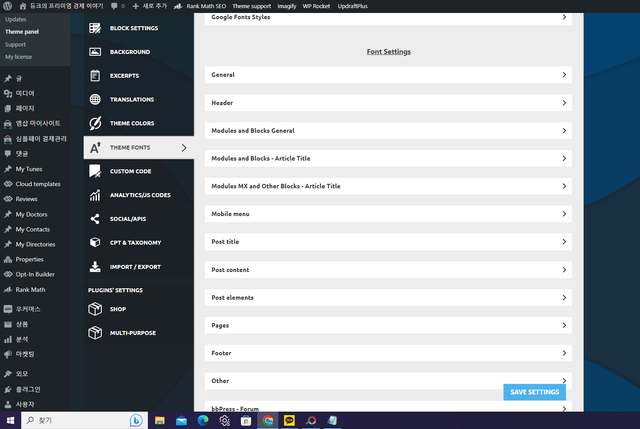The height and width of the screenshot is (429, 640).
Task: Click the Windows Start button
Action: 11,420
